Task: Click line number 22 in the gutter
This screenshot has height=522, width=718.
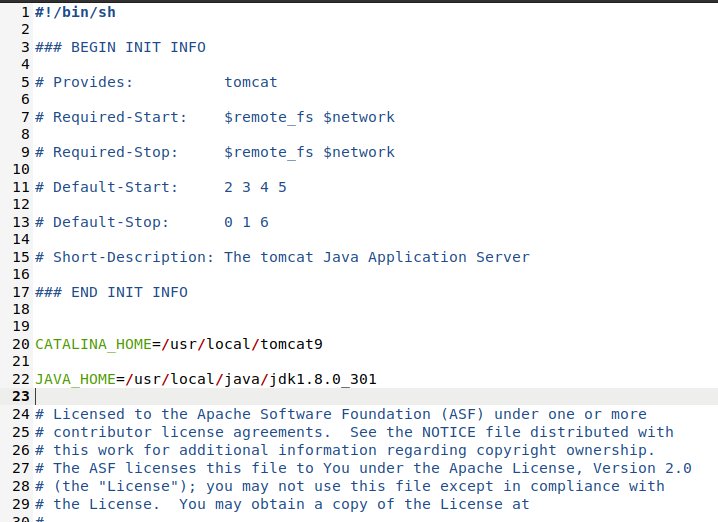Action: pos(21,380)
